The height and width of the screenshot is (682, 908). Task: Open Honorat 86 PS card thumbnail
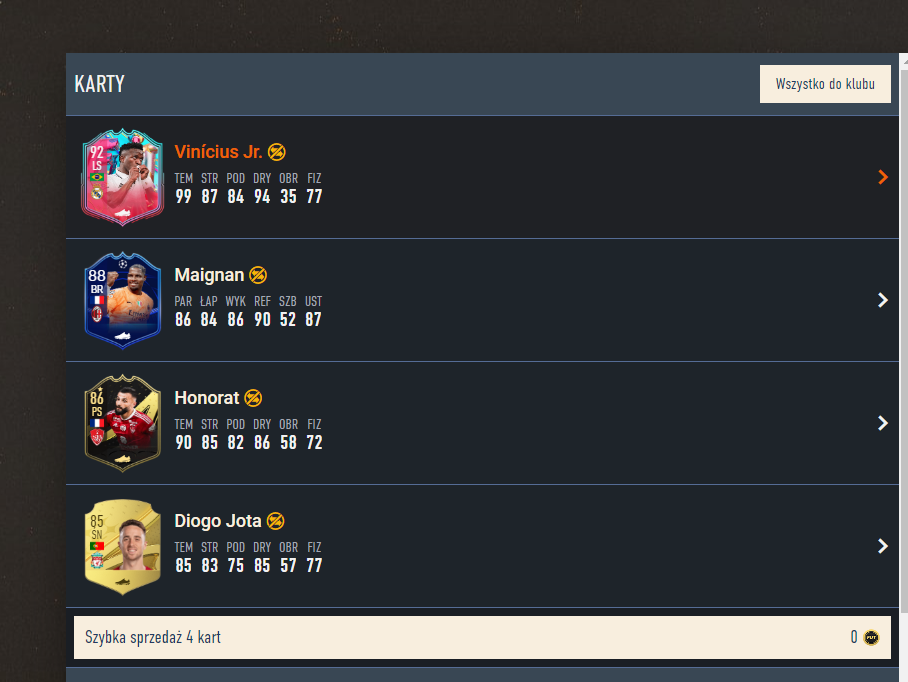tap(122, 423)
